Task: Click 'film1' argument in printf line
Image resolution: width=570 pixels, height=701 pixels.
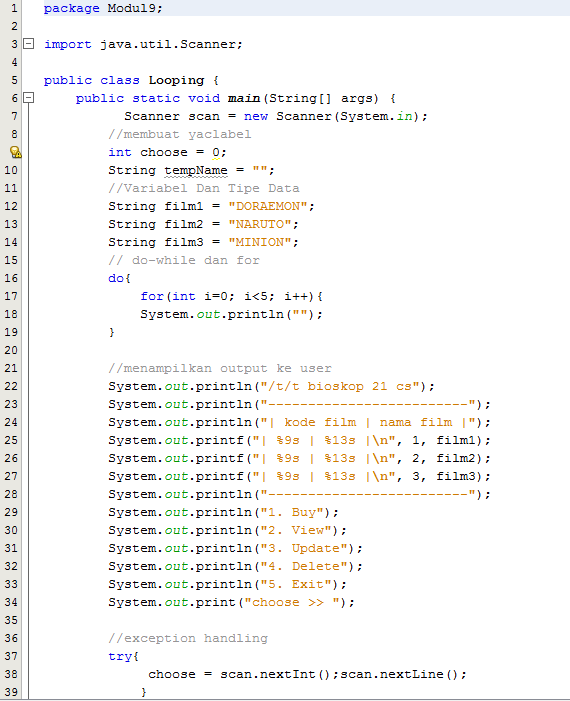Action: tap(455, 440)
